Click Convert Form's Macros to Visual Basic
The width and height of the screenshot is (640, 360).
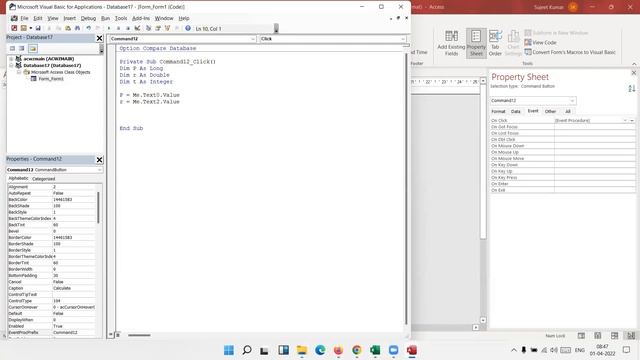[570, 52]
